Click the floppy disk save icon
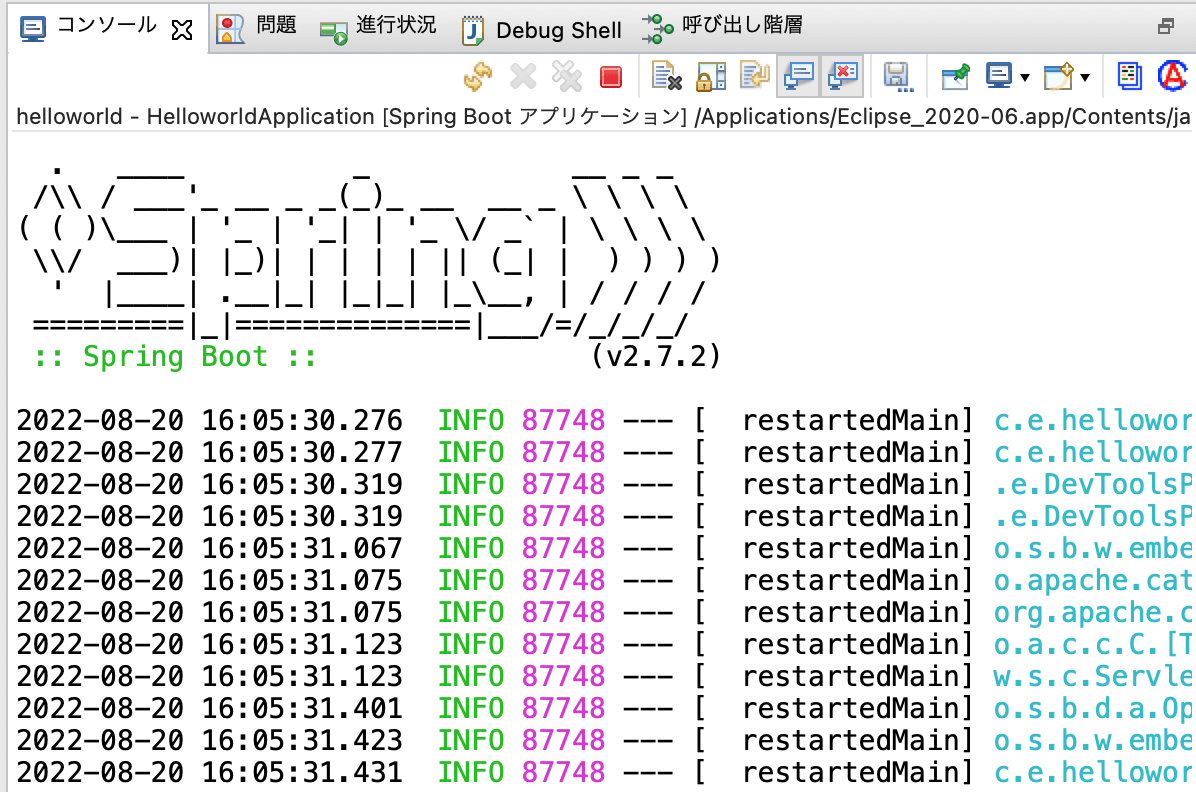 pos(896,77)
